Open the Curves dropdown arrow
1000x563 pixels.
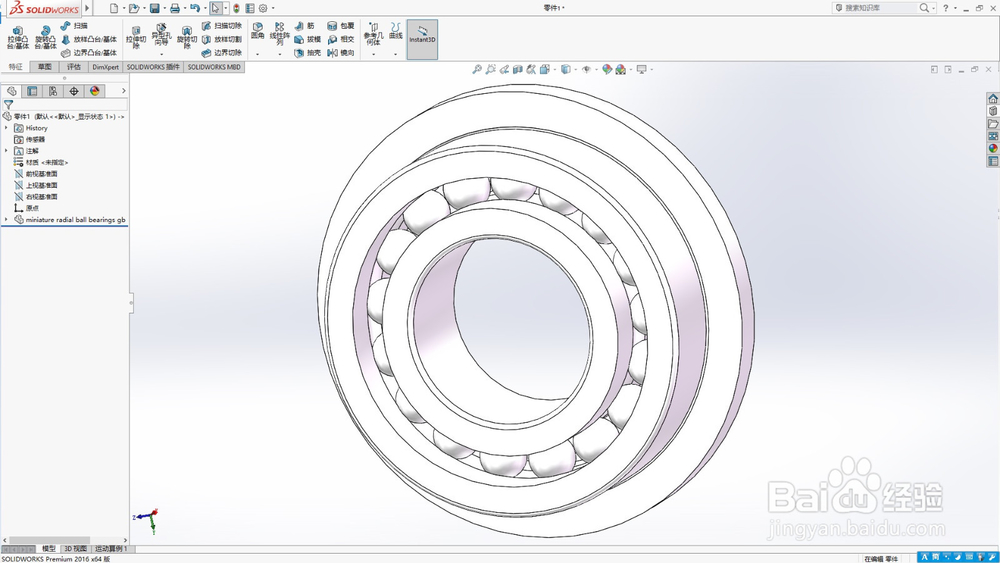coord(396,54)
